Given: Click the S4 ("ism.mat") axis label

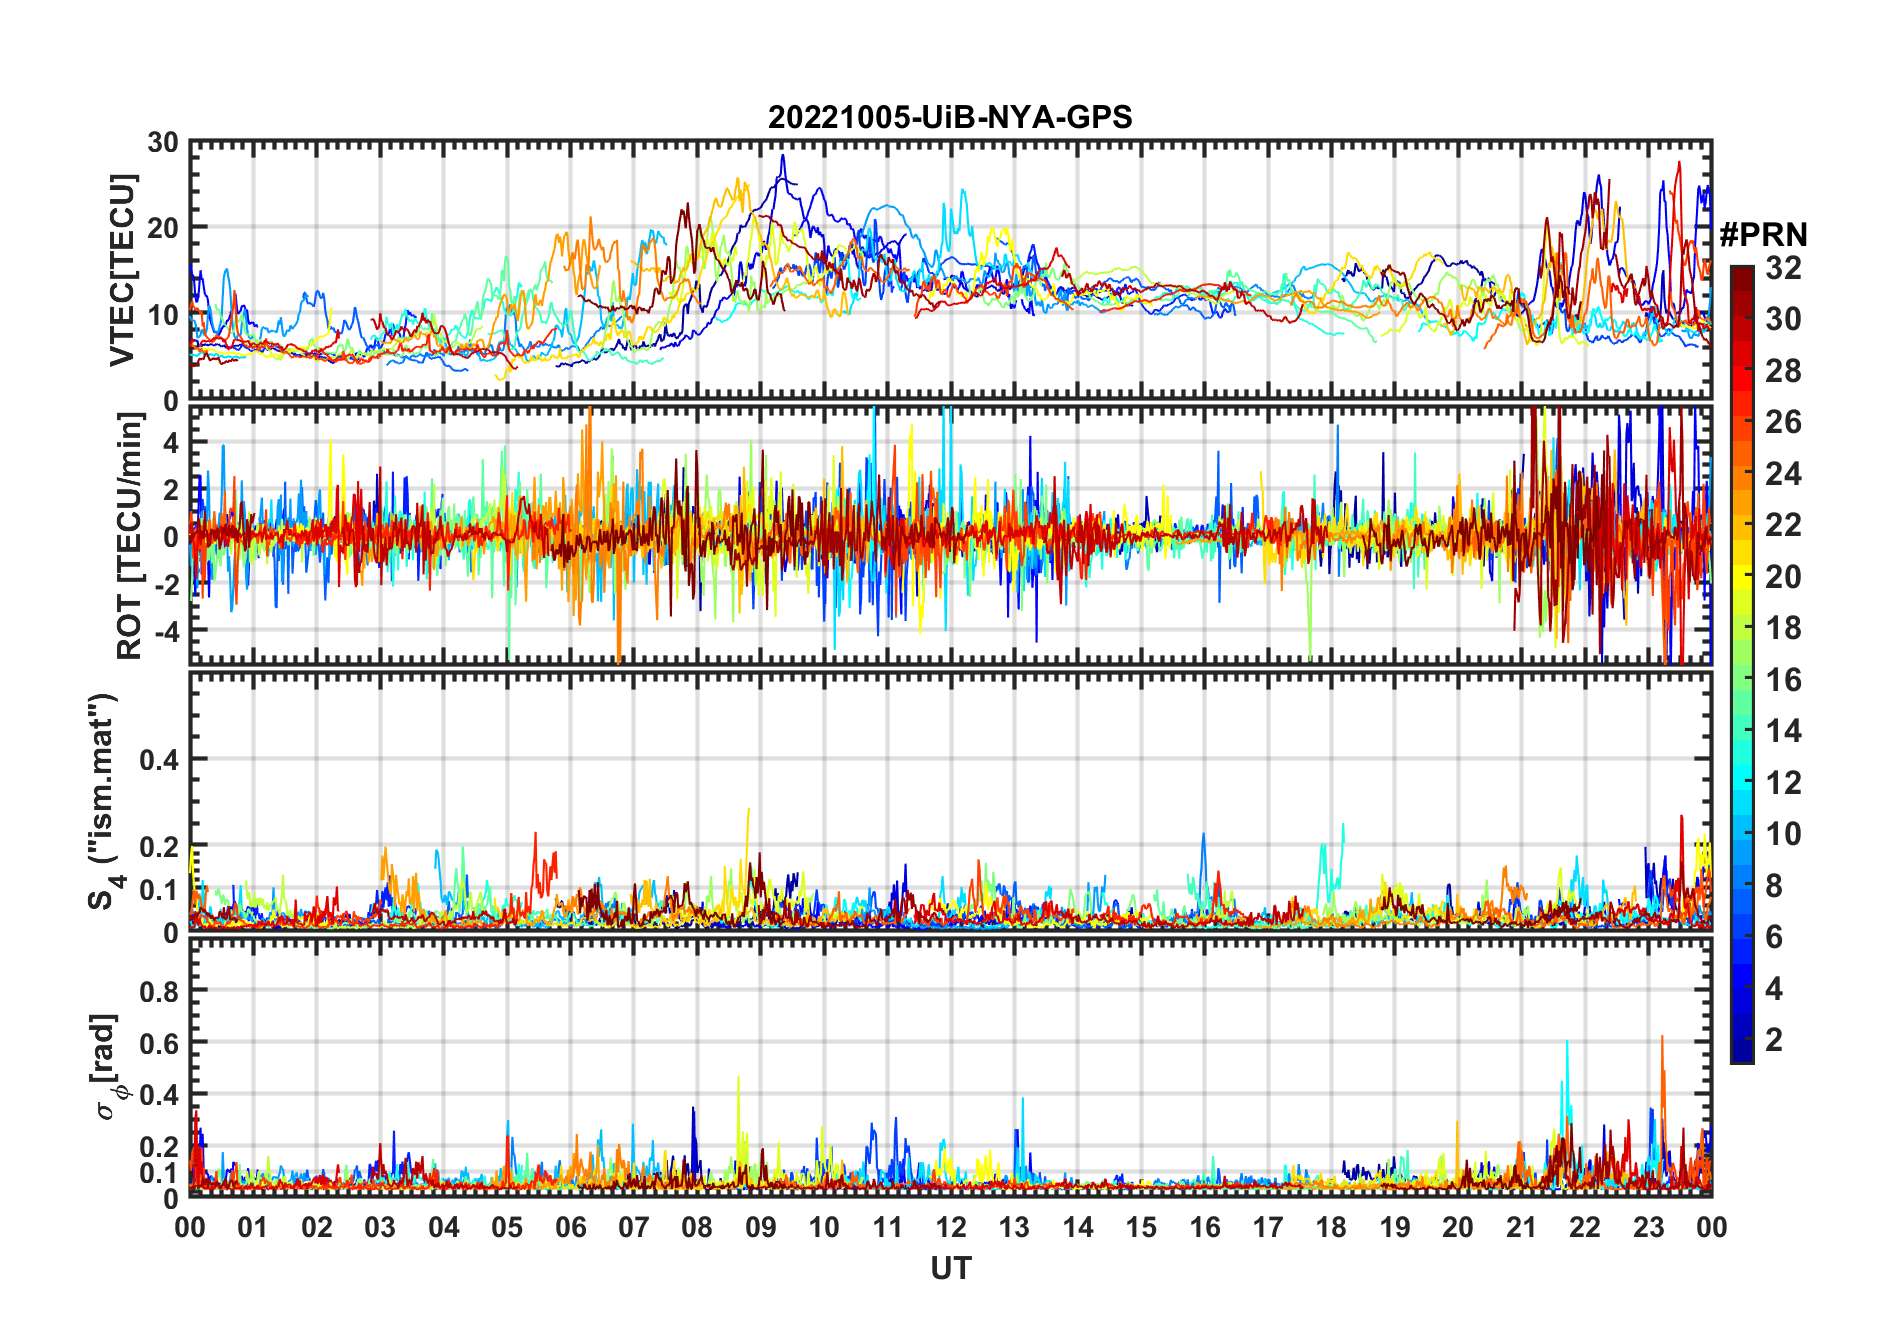Looking at the screenshot, I should pyautogui.click(x=104, y=802).
